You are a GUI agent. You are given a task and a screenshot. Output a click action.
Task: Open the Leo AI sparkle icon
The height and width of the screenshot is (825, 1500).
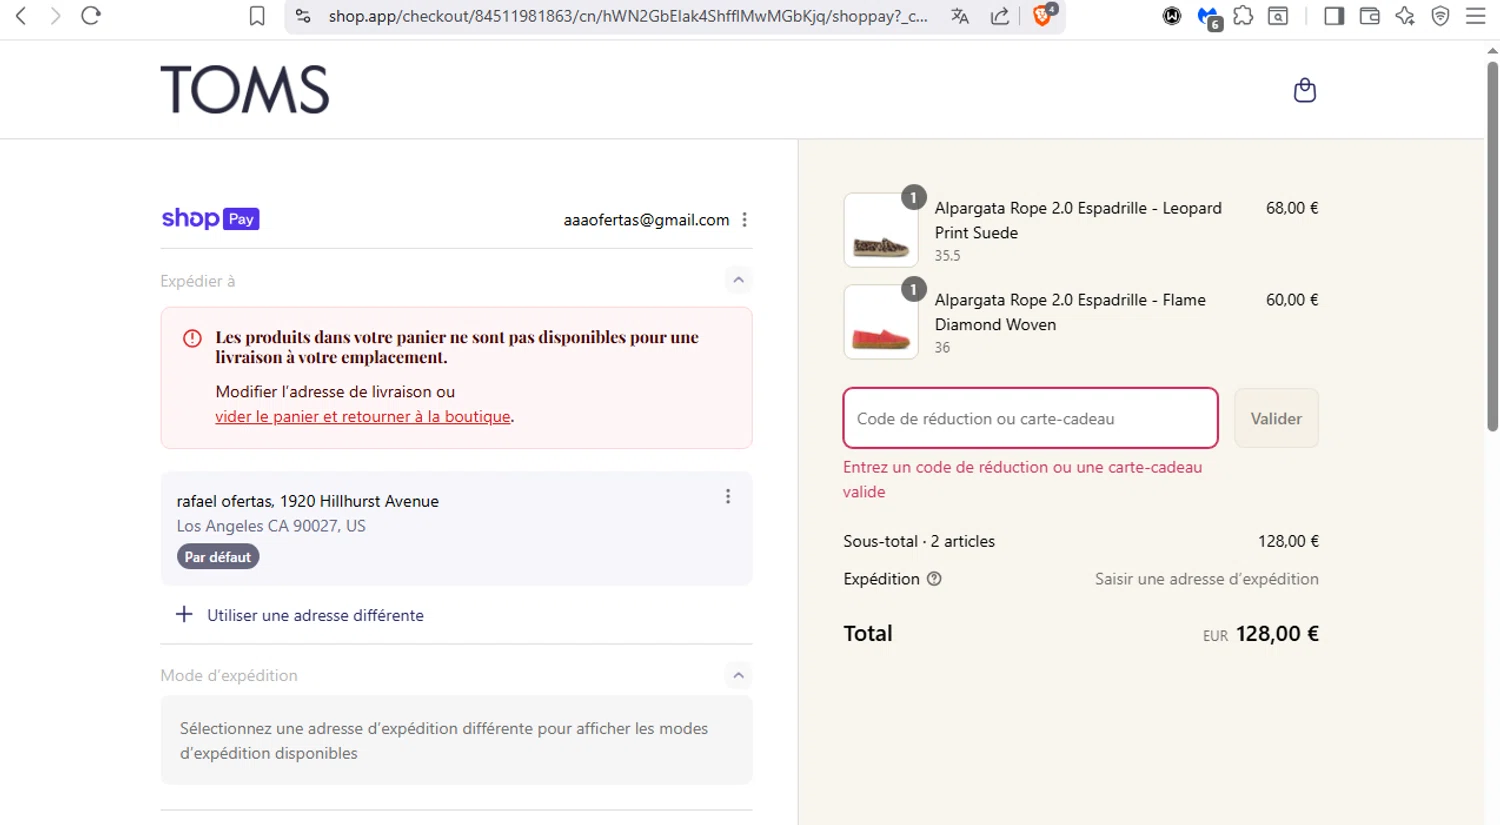coord(1405,16)
